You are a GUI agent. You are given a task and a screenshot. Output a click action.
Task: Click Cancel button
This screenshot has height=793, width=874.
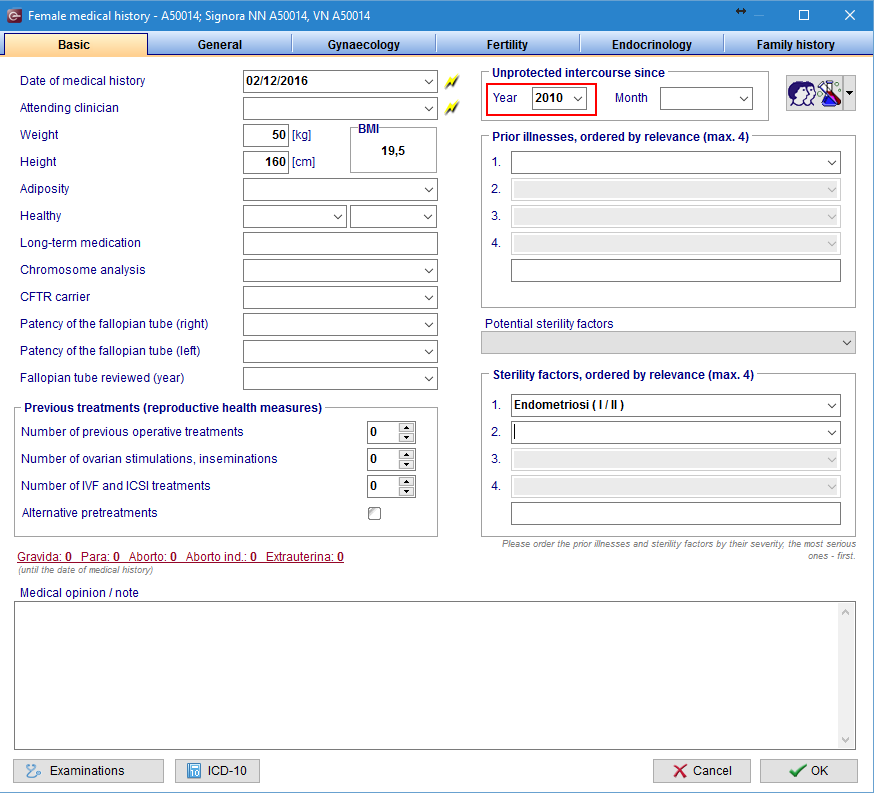tap(702, 771)
